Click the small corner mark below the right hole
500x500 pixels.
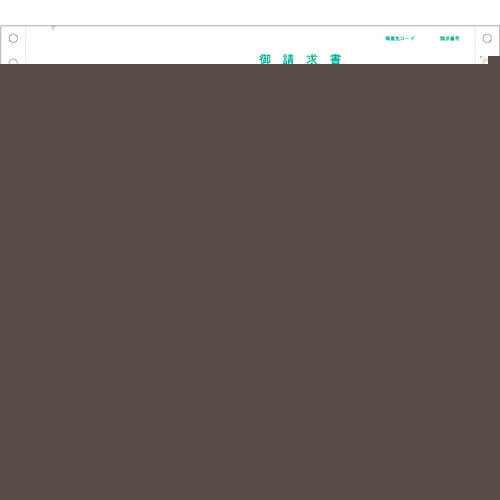coord(483,59)
